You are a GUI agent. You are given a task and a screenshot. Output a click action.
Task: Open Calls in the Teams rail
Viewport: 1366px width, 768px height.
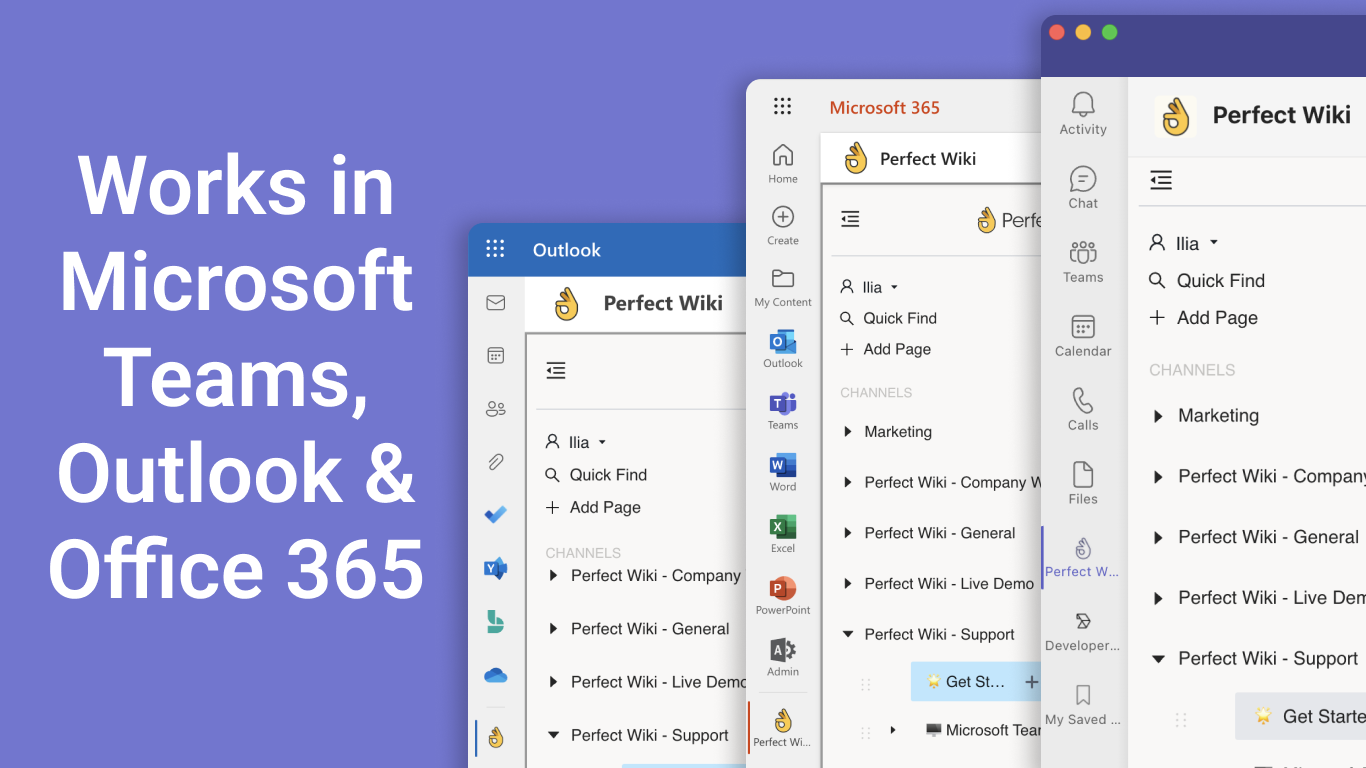(x=1083, y=410)
